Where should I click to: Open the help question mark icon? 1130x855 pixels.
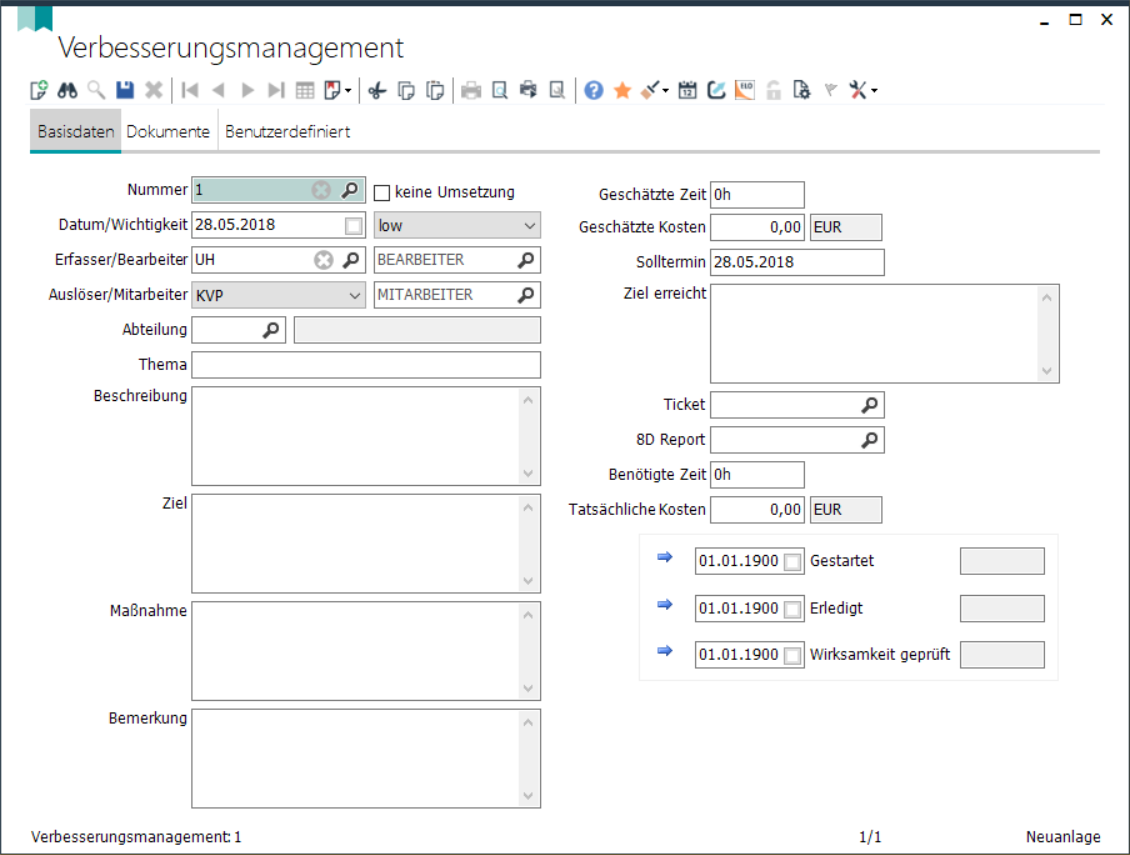(594, 90)
